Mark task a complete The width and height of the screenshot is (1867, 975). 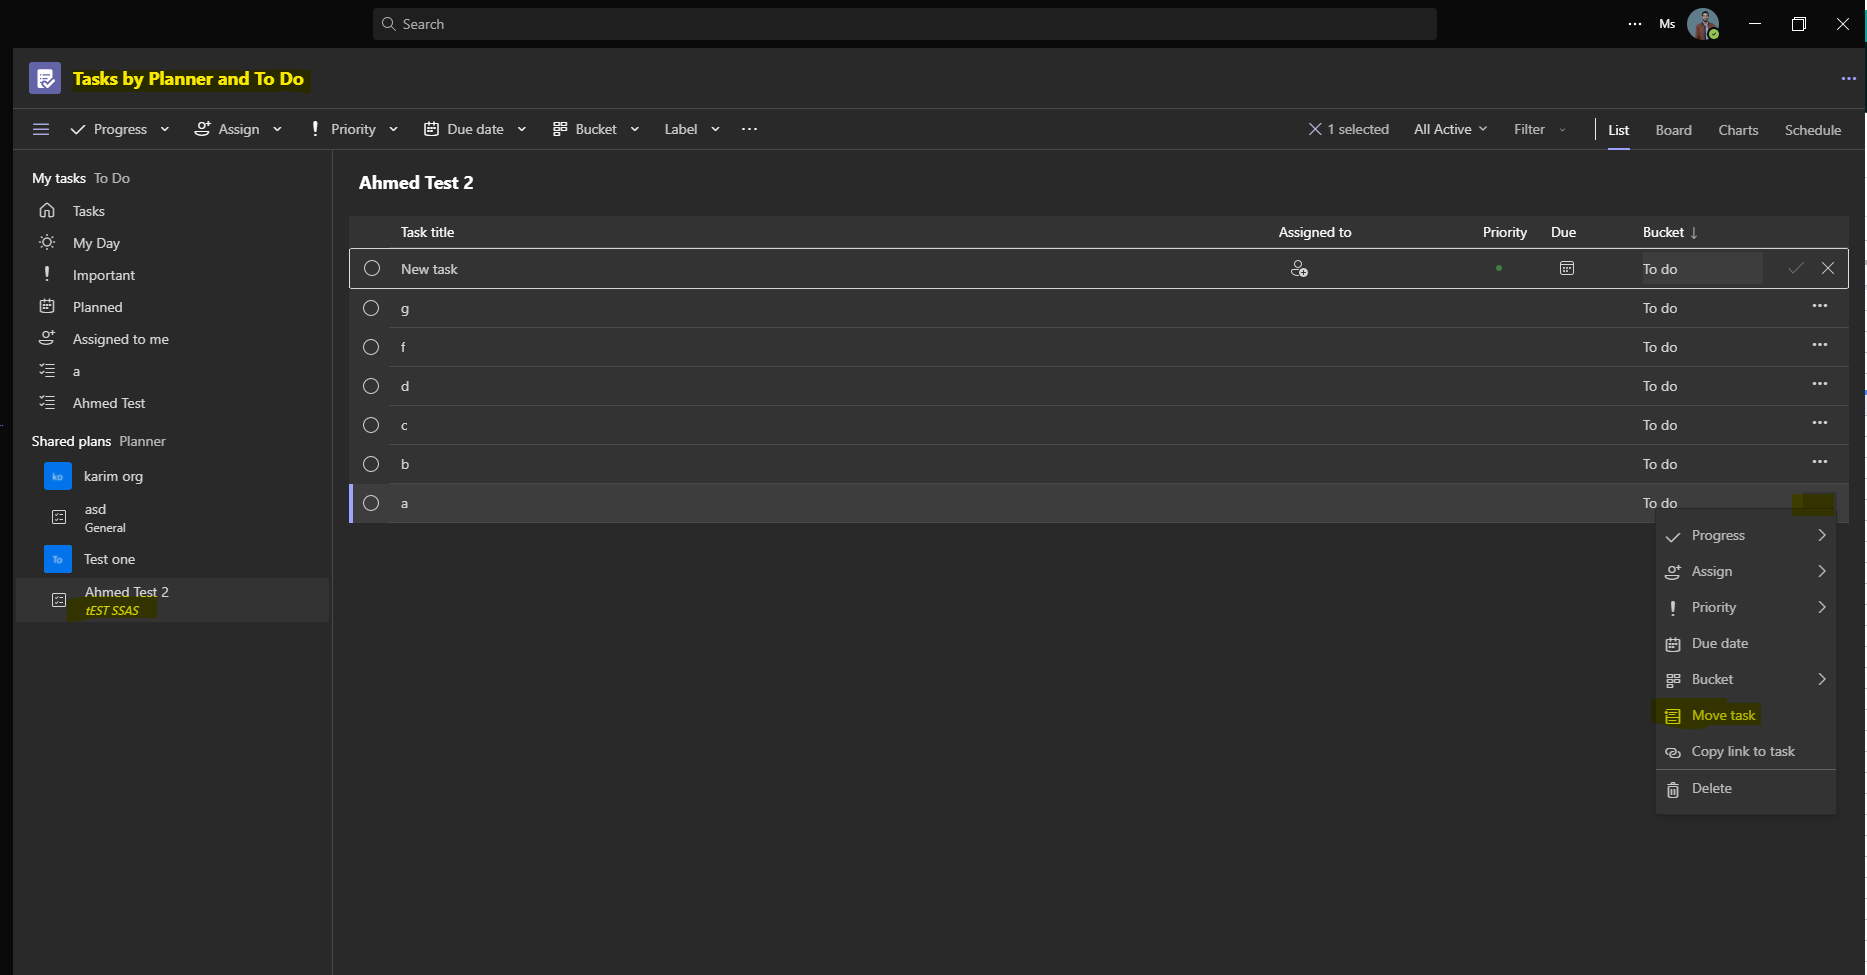371,503
